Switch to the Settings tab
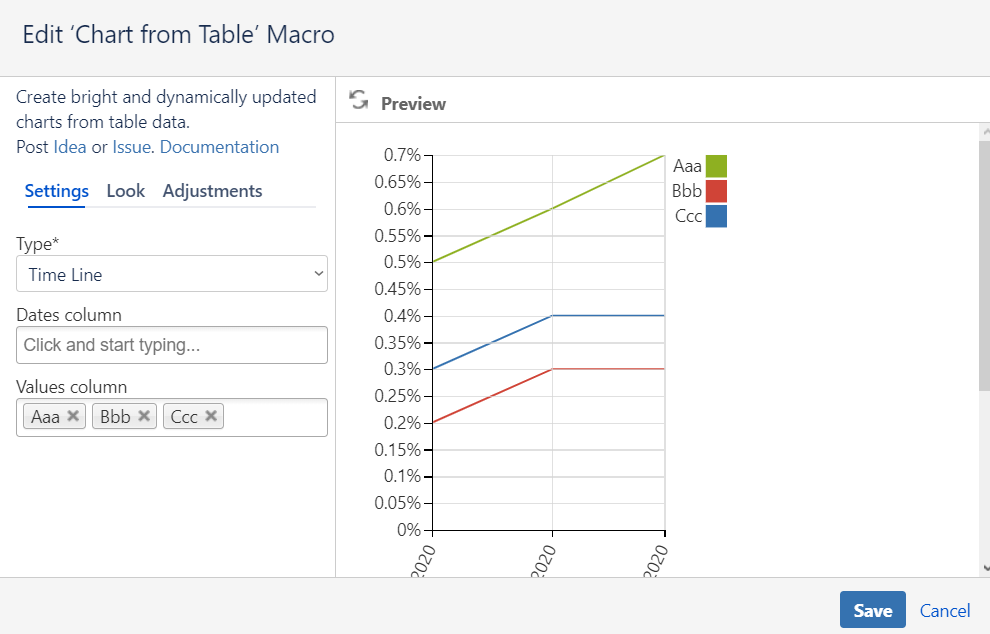The height and width of the screenshot is (634, 990). click(56, 191)
